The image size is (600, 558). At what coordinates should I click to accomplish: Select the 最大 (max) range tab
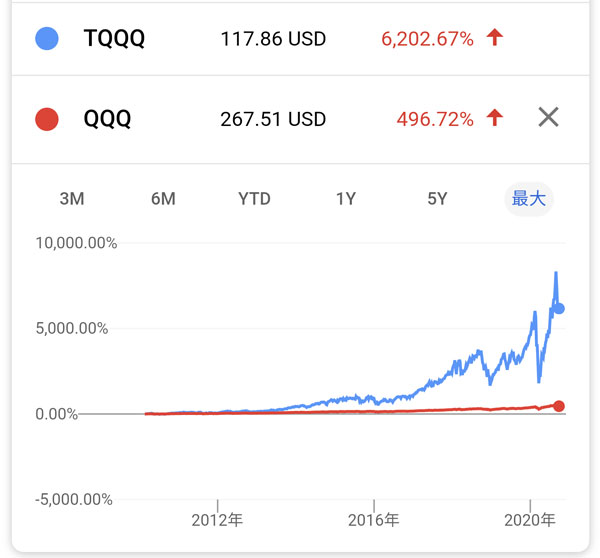528,198
